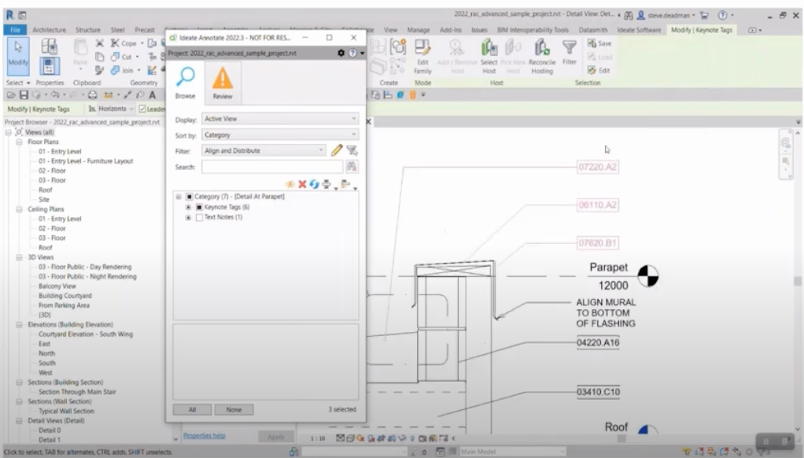Viewport: 804px width, 458px height.
Task: Open the settings gear in Ideate Annotate
Action: point(341,53)
